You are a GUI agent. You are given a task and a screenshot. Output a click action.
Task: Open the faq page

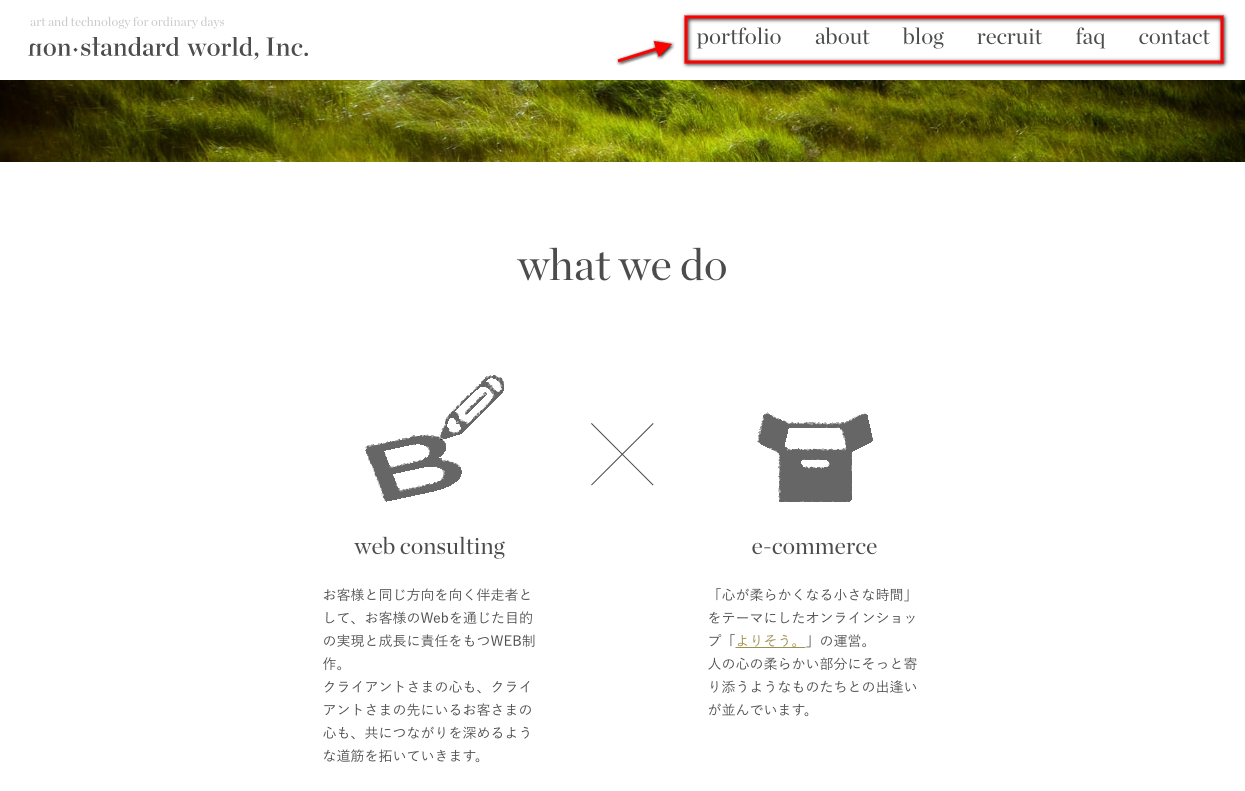pyautogui.click(x=1090, y=38)
